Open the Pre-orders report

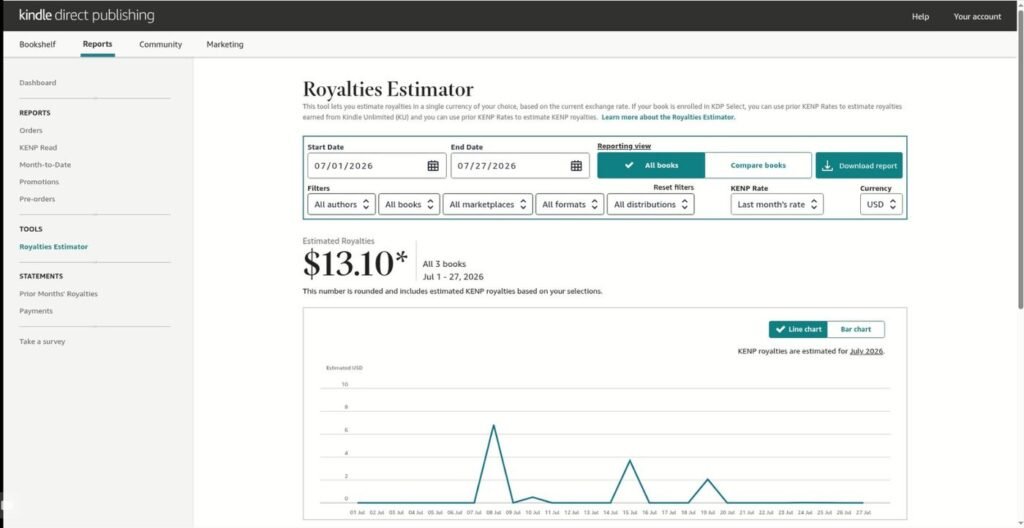click(37, 199)
